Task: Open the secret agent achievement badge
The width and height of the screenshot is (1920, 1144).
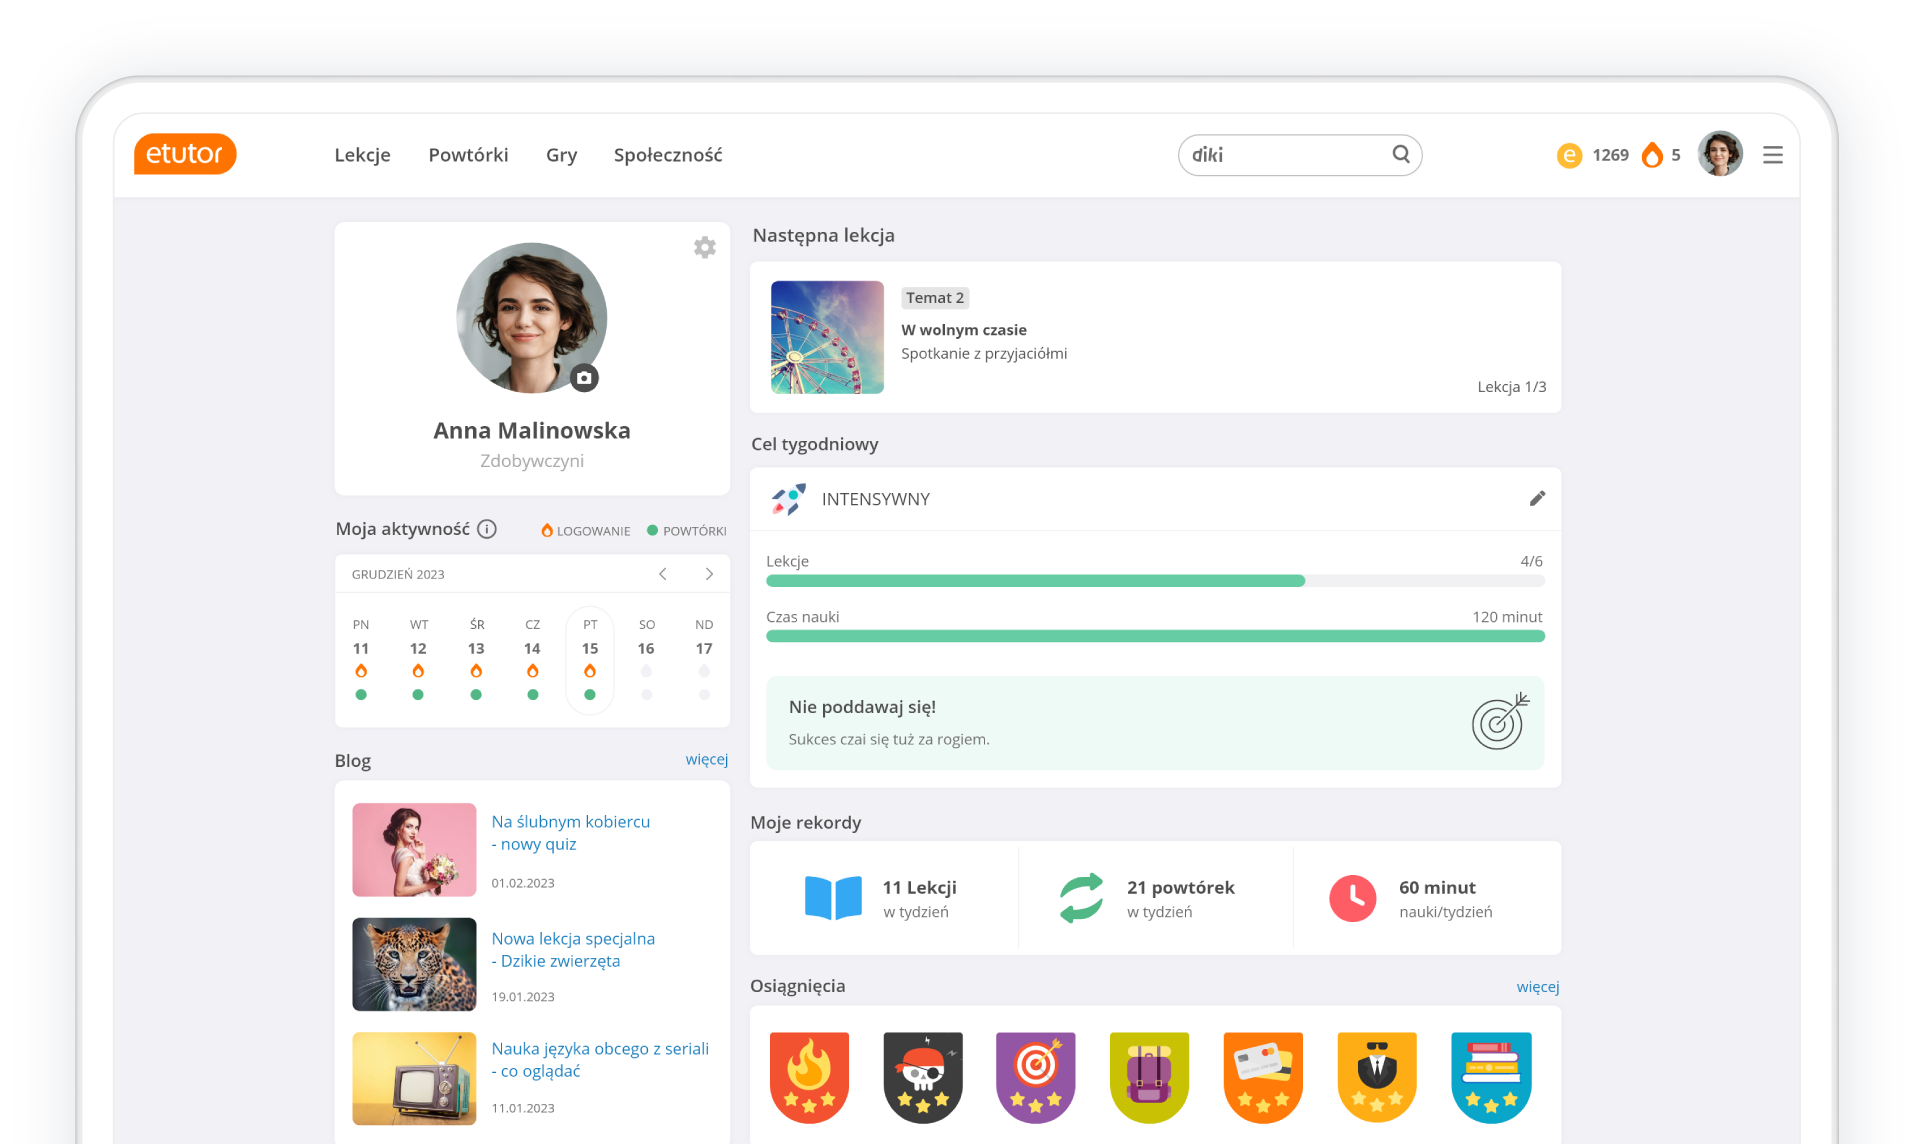Action: [1377, 1077]
